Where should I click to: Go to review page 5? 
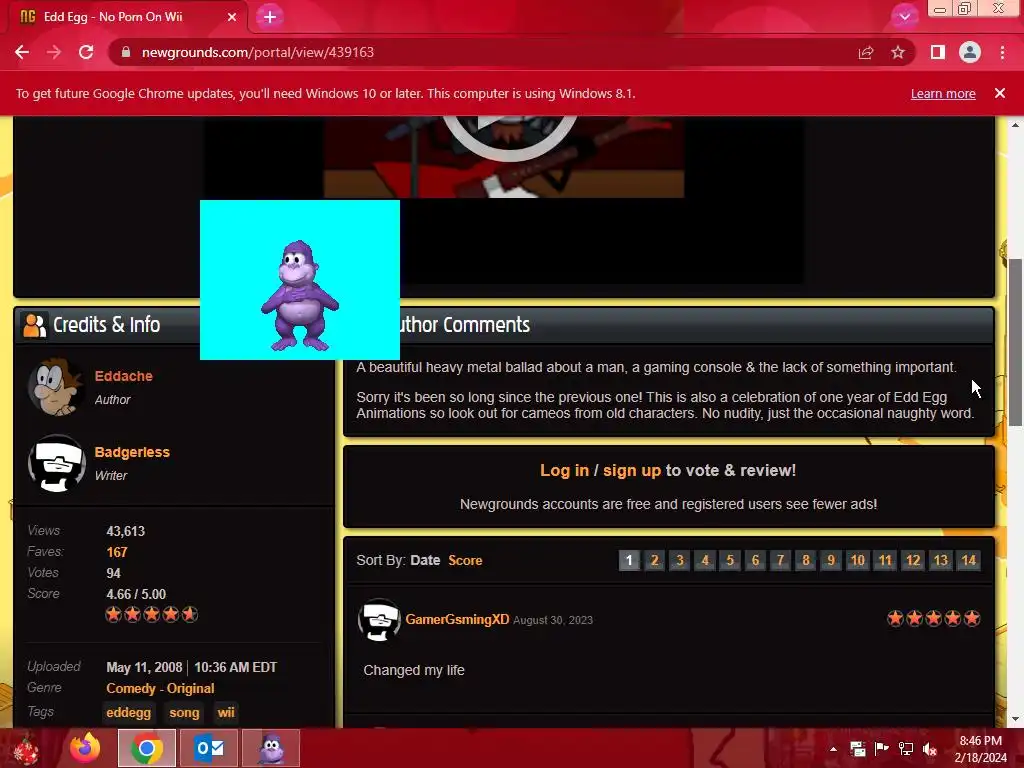[730, 560]
